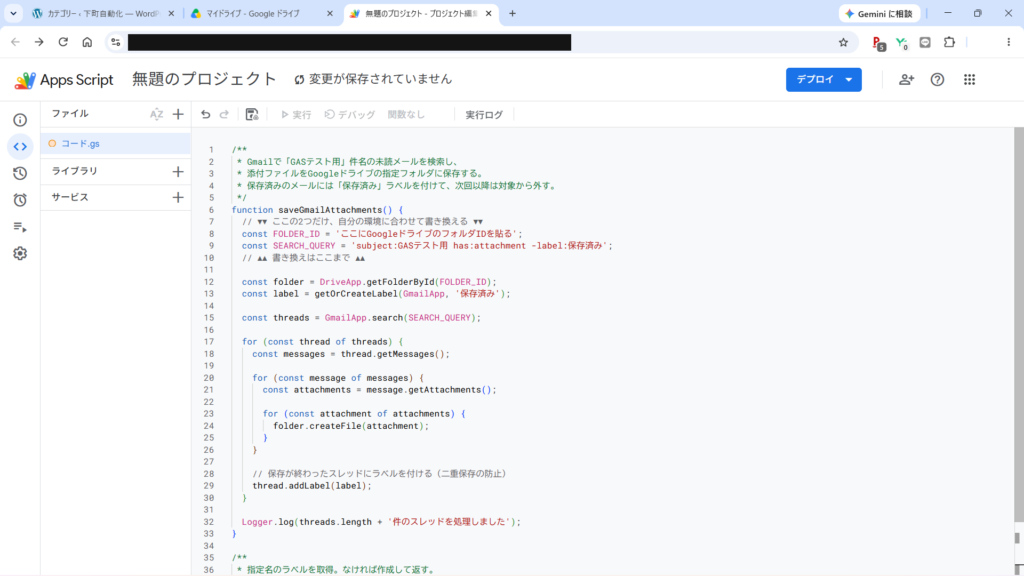
Task: Select the 無題のプロジェクト browser tab
Action: (x=421, y=13)
